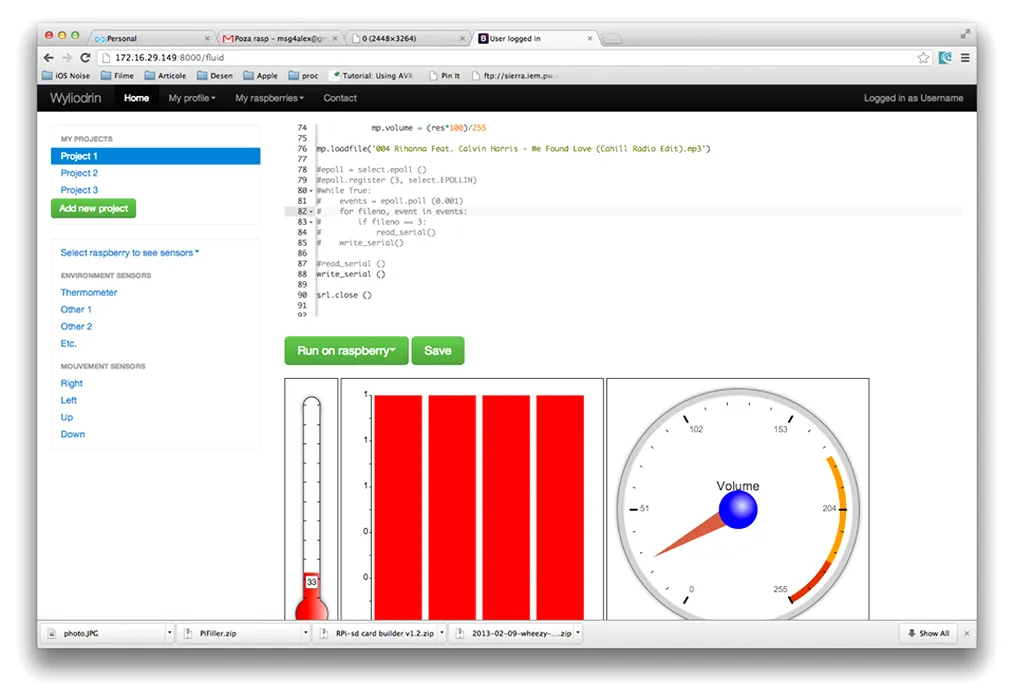Reload the page with the refresh icon
The image size is (1014, 700).
[86, 58]
